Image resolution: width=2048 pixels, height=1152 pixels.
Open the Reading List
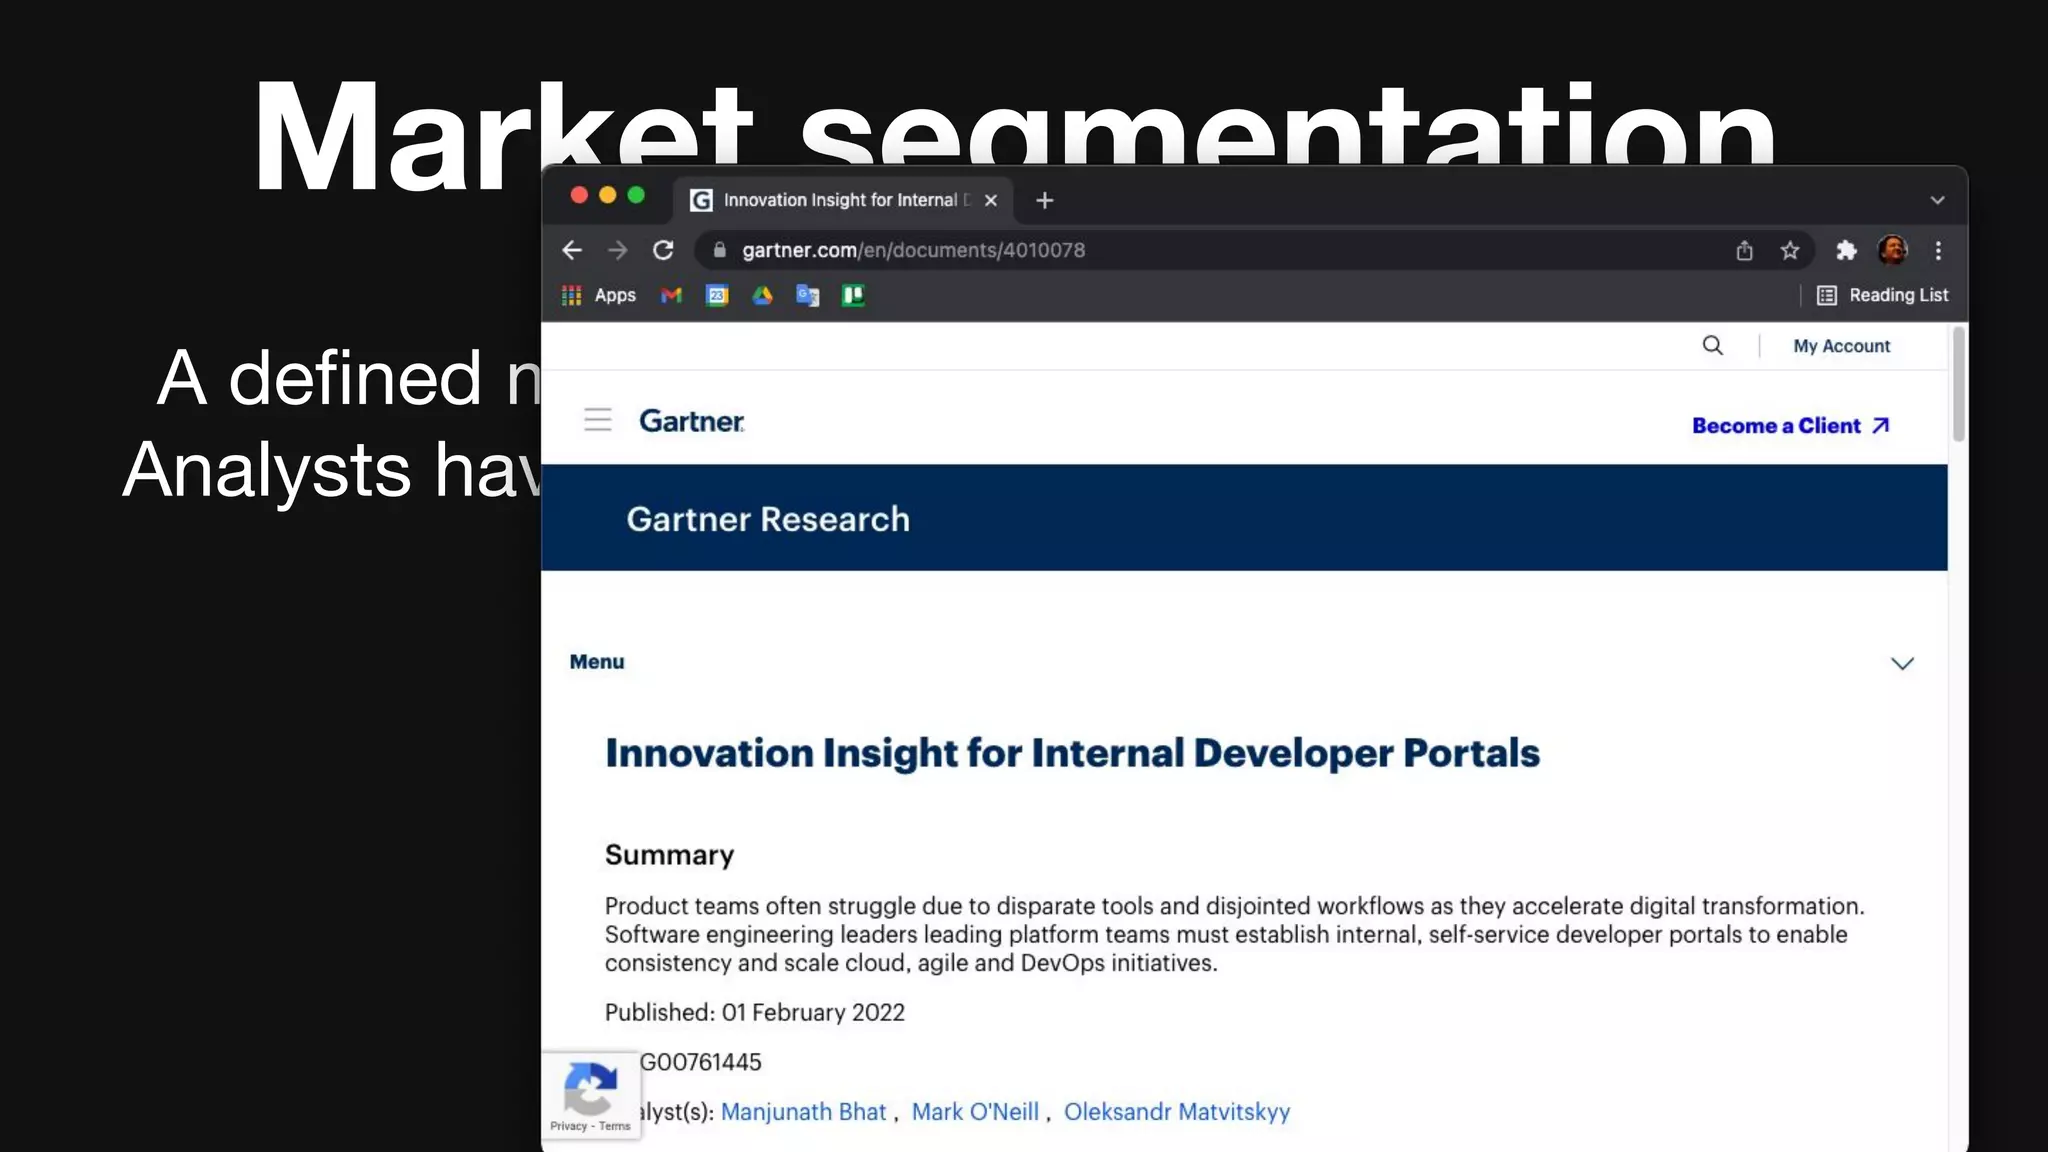tap(1882, 295)
